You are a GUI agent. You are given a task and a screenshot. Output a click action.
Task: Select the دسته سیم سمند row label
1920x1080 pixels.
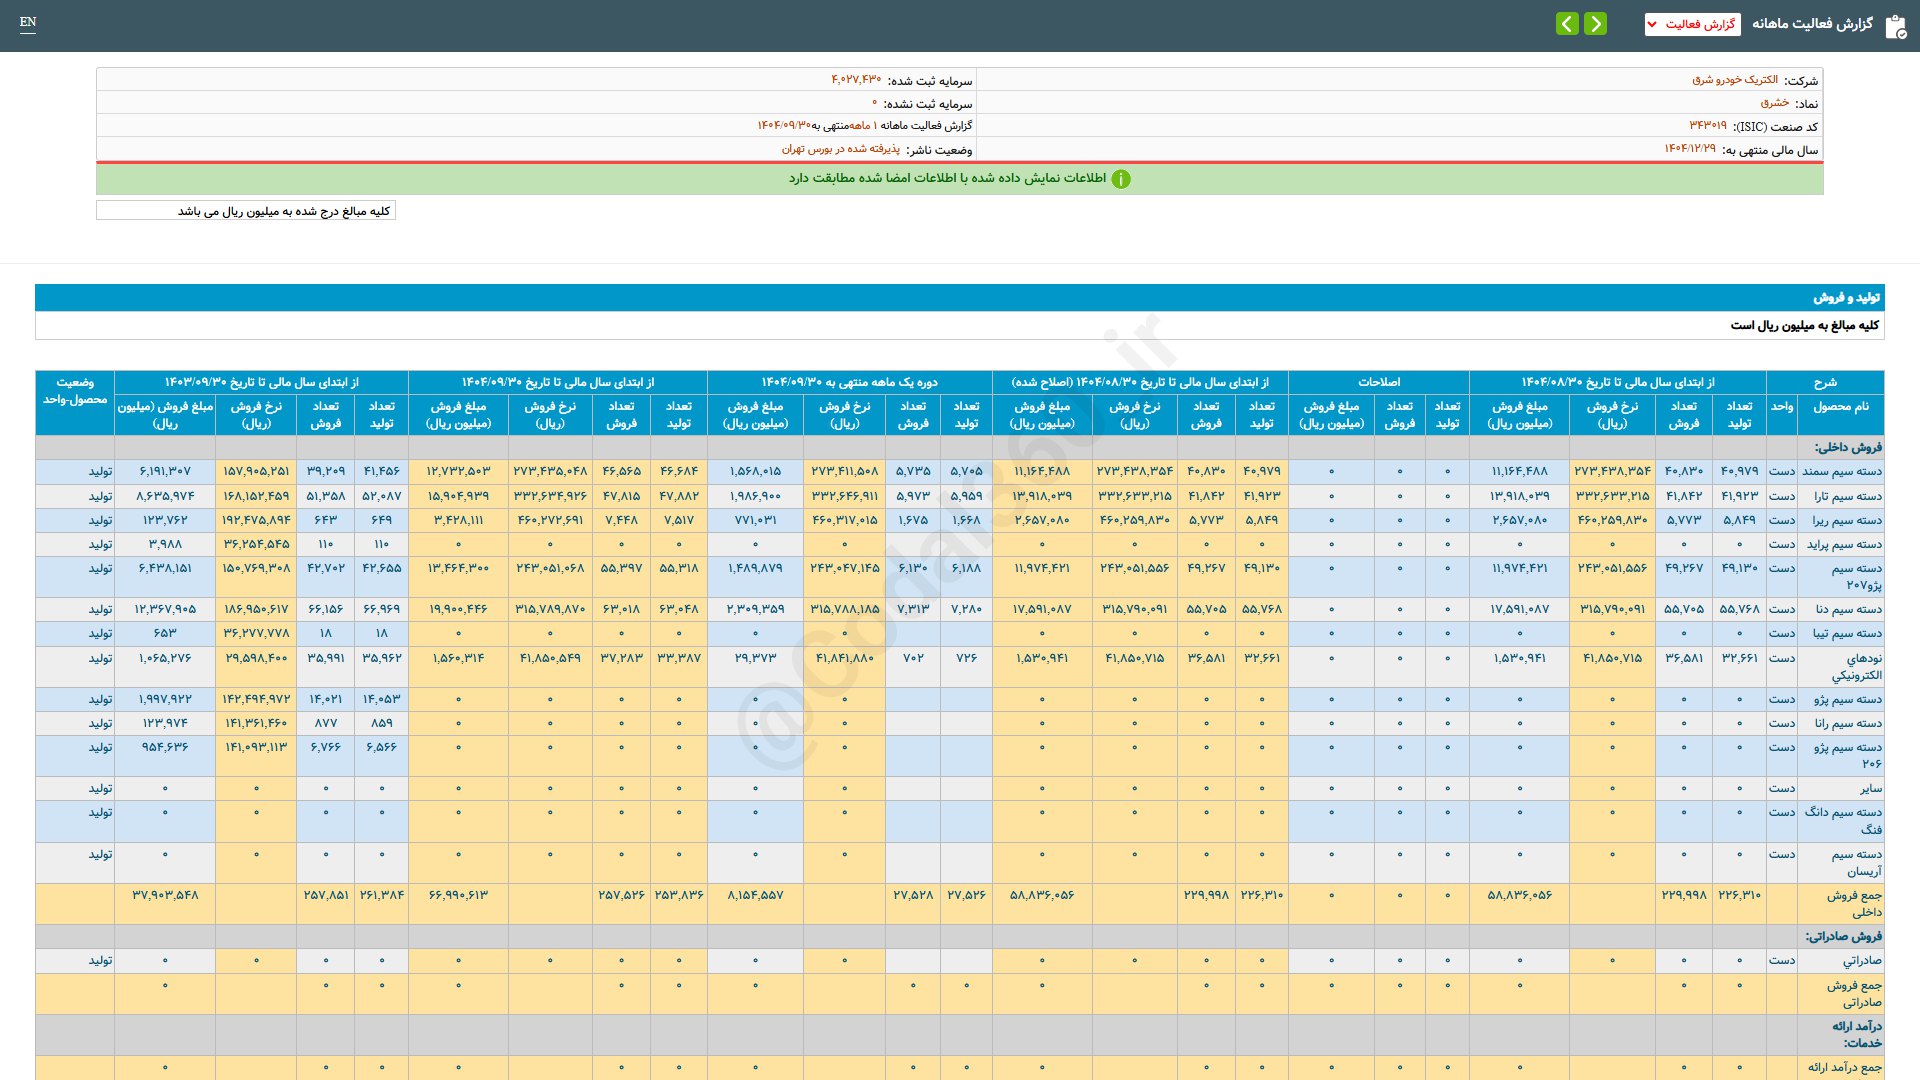point(1841,471)
